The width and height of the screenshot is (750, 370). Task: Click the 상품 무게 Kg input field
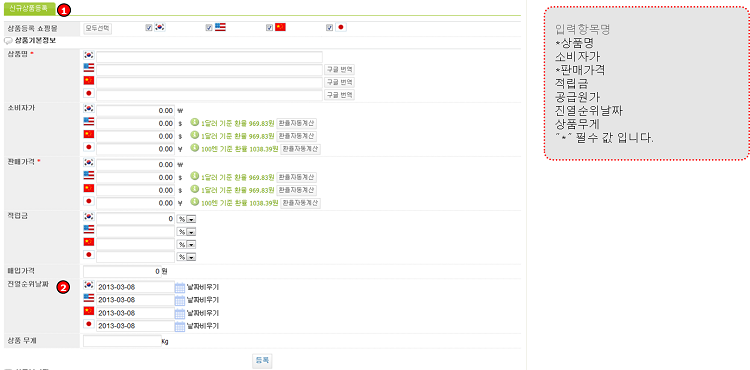[x=122, y=341]
